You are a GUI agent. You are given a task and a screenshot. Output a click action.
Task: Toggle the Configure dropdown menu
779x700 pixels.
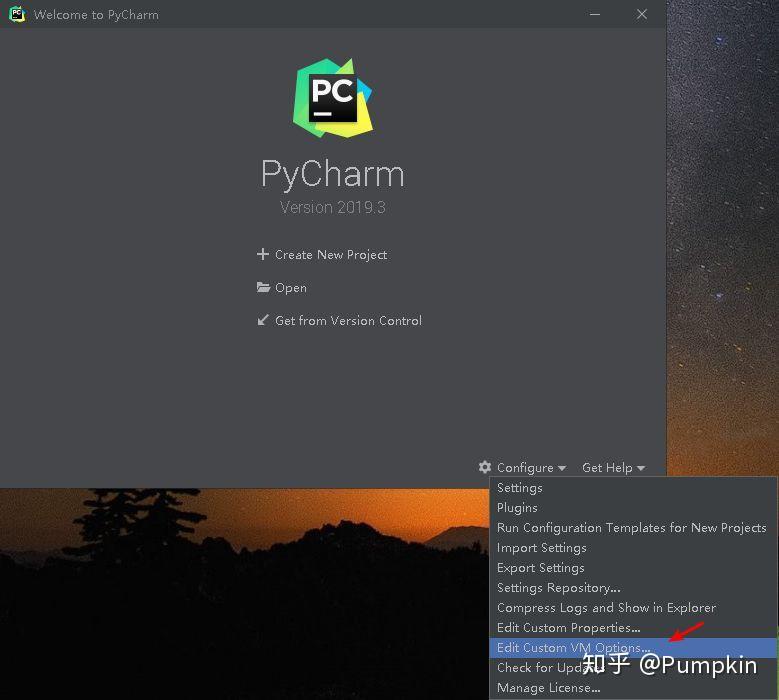(531, 467)
